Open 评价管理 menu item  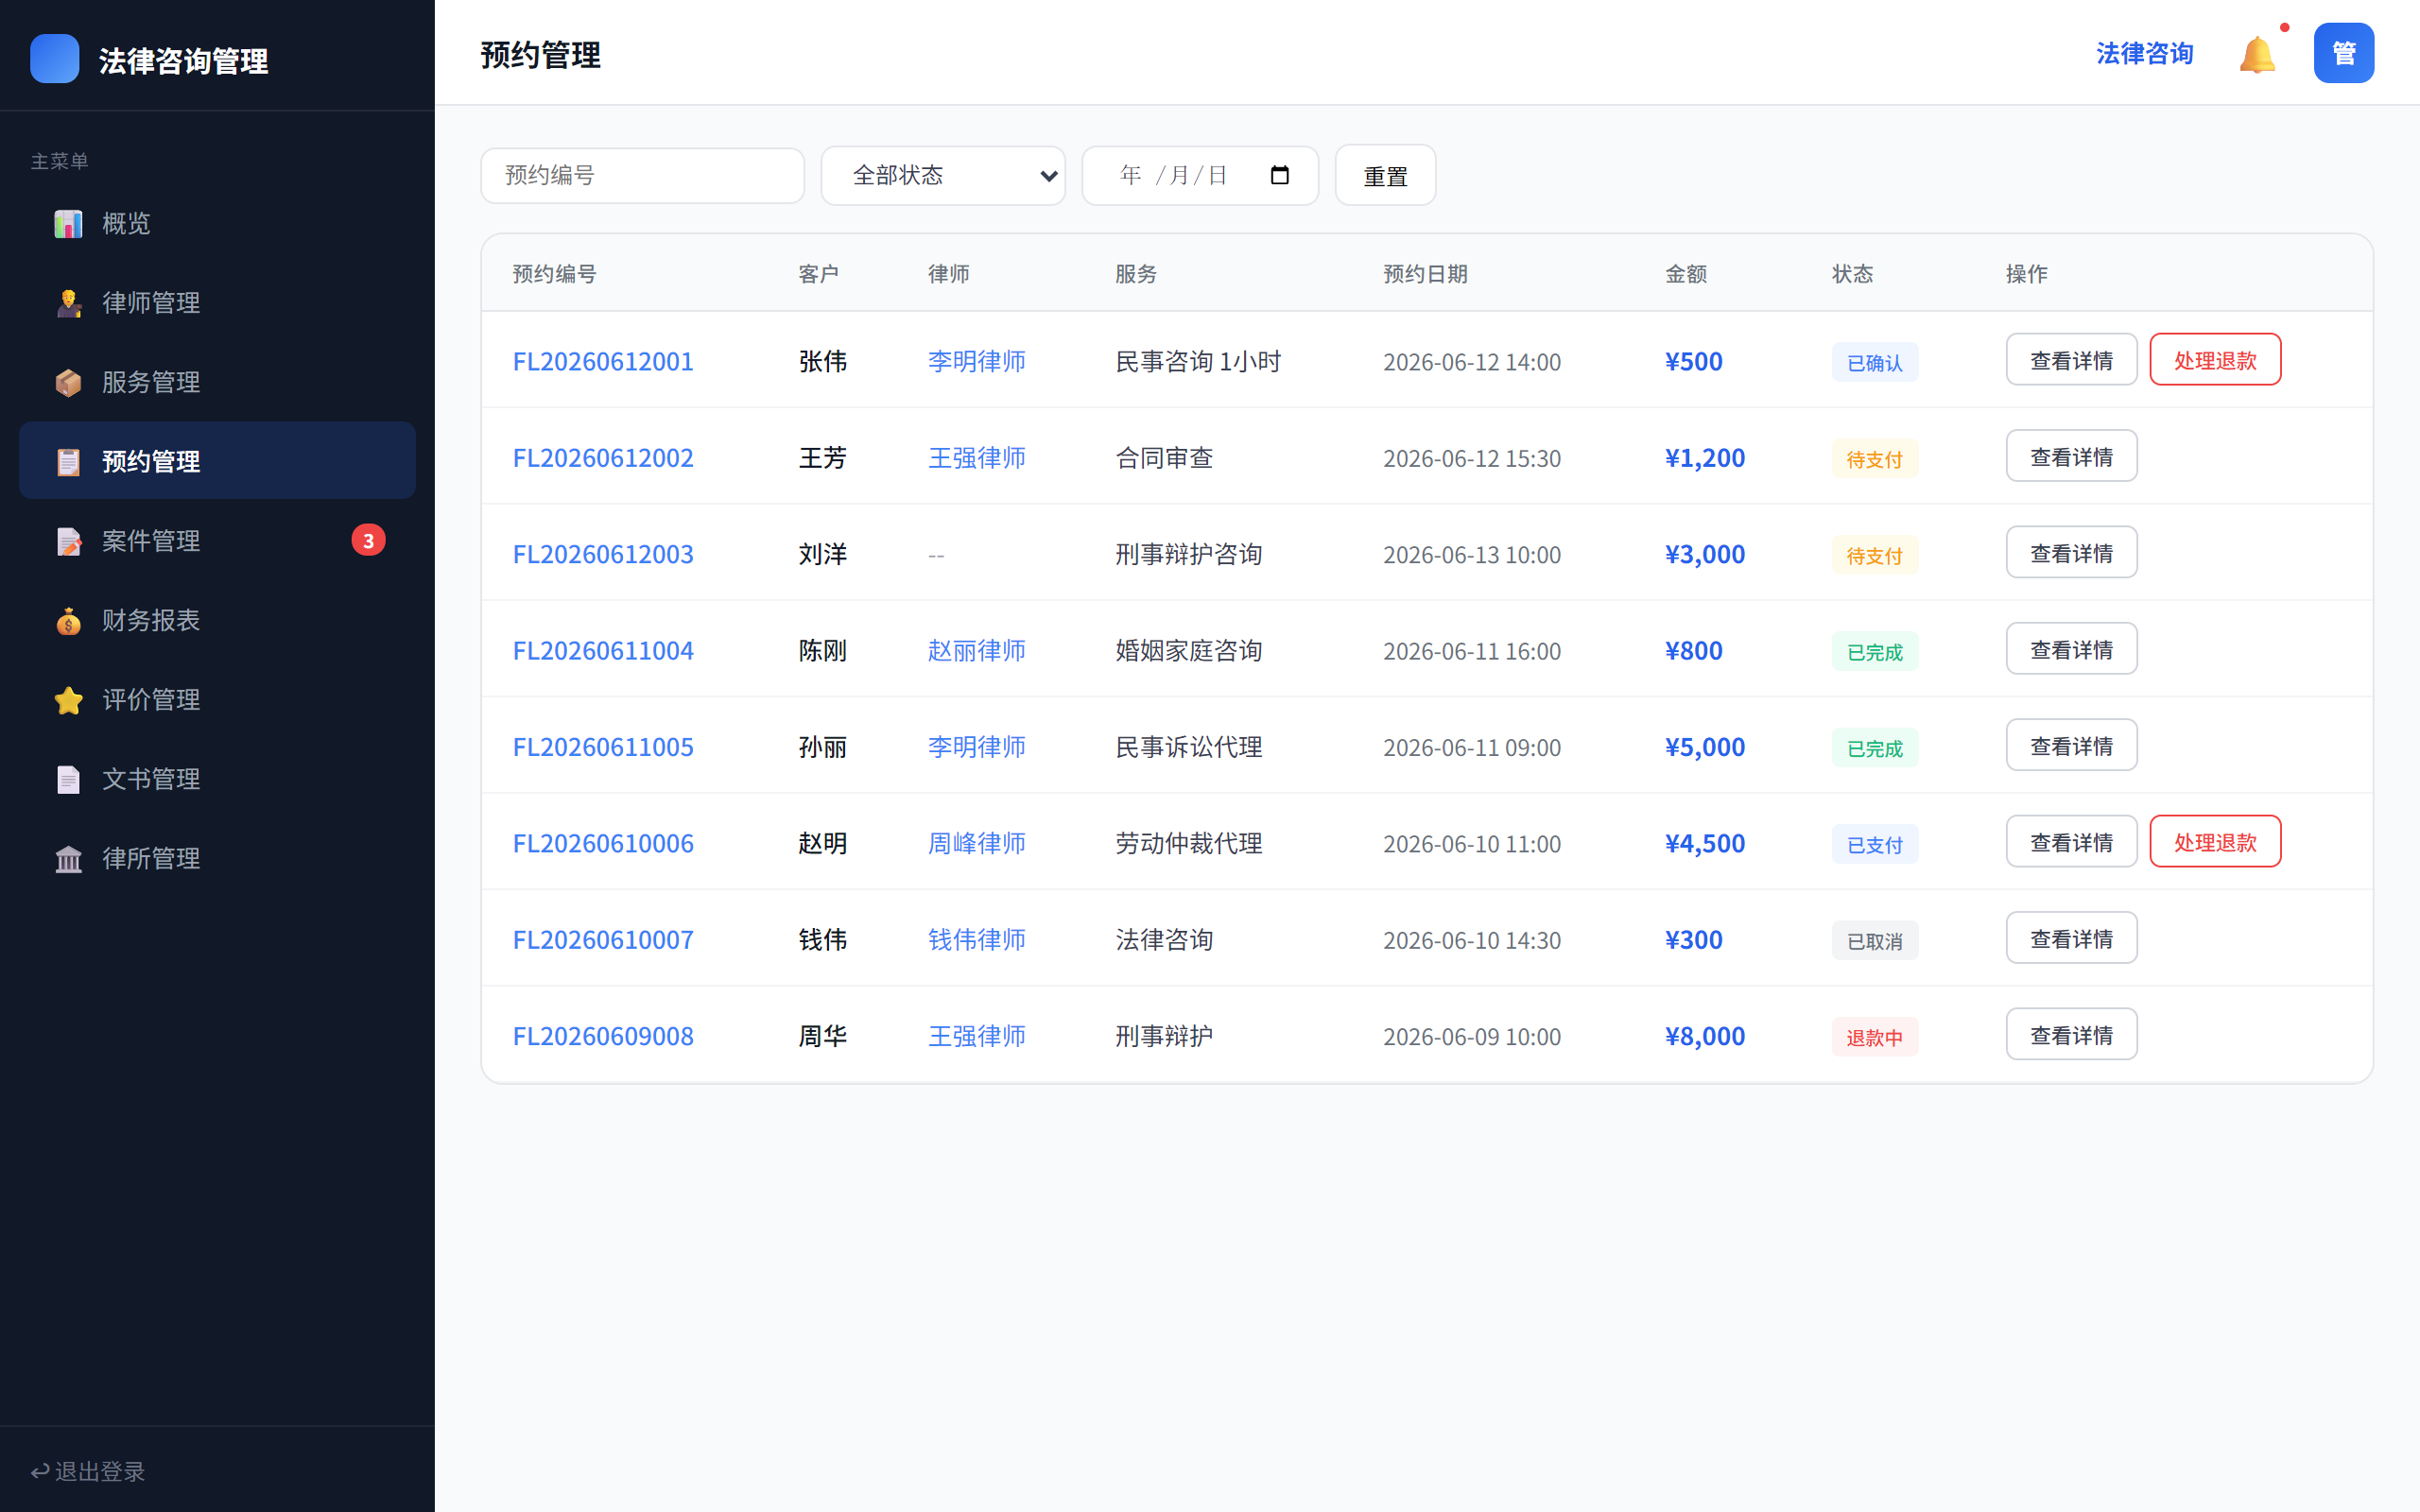pyautogui.click(x=217, y=700)
